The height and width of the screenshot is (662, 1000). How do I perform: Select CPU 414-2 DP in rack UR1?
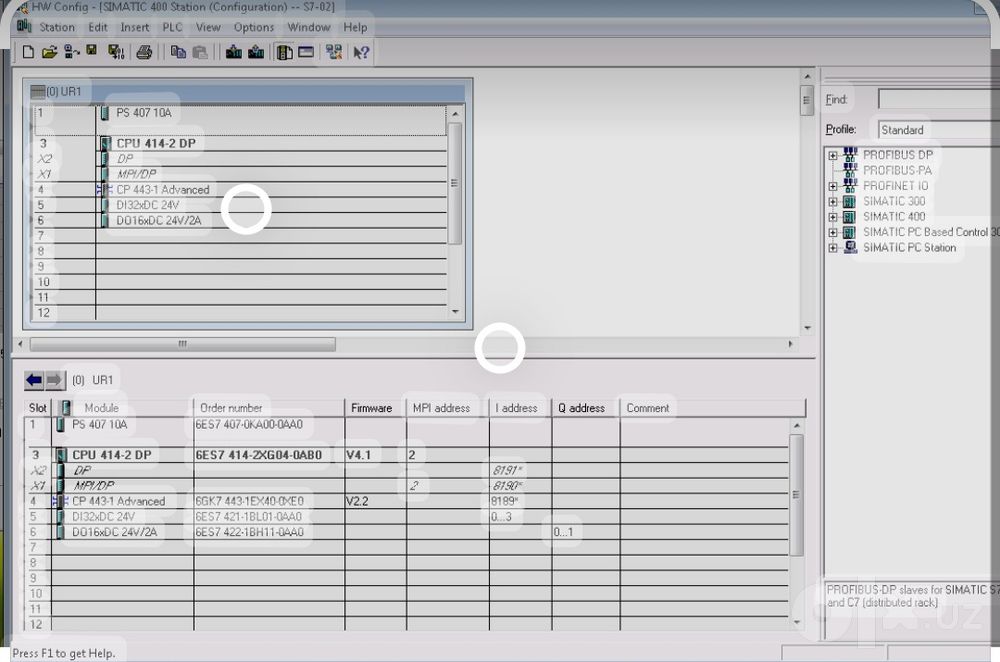click(156, 143)
